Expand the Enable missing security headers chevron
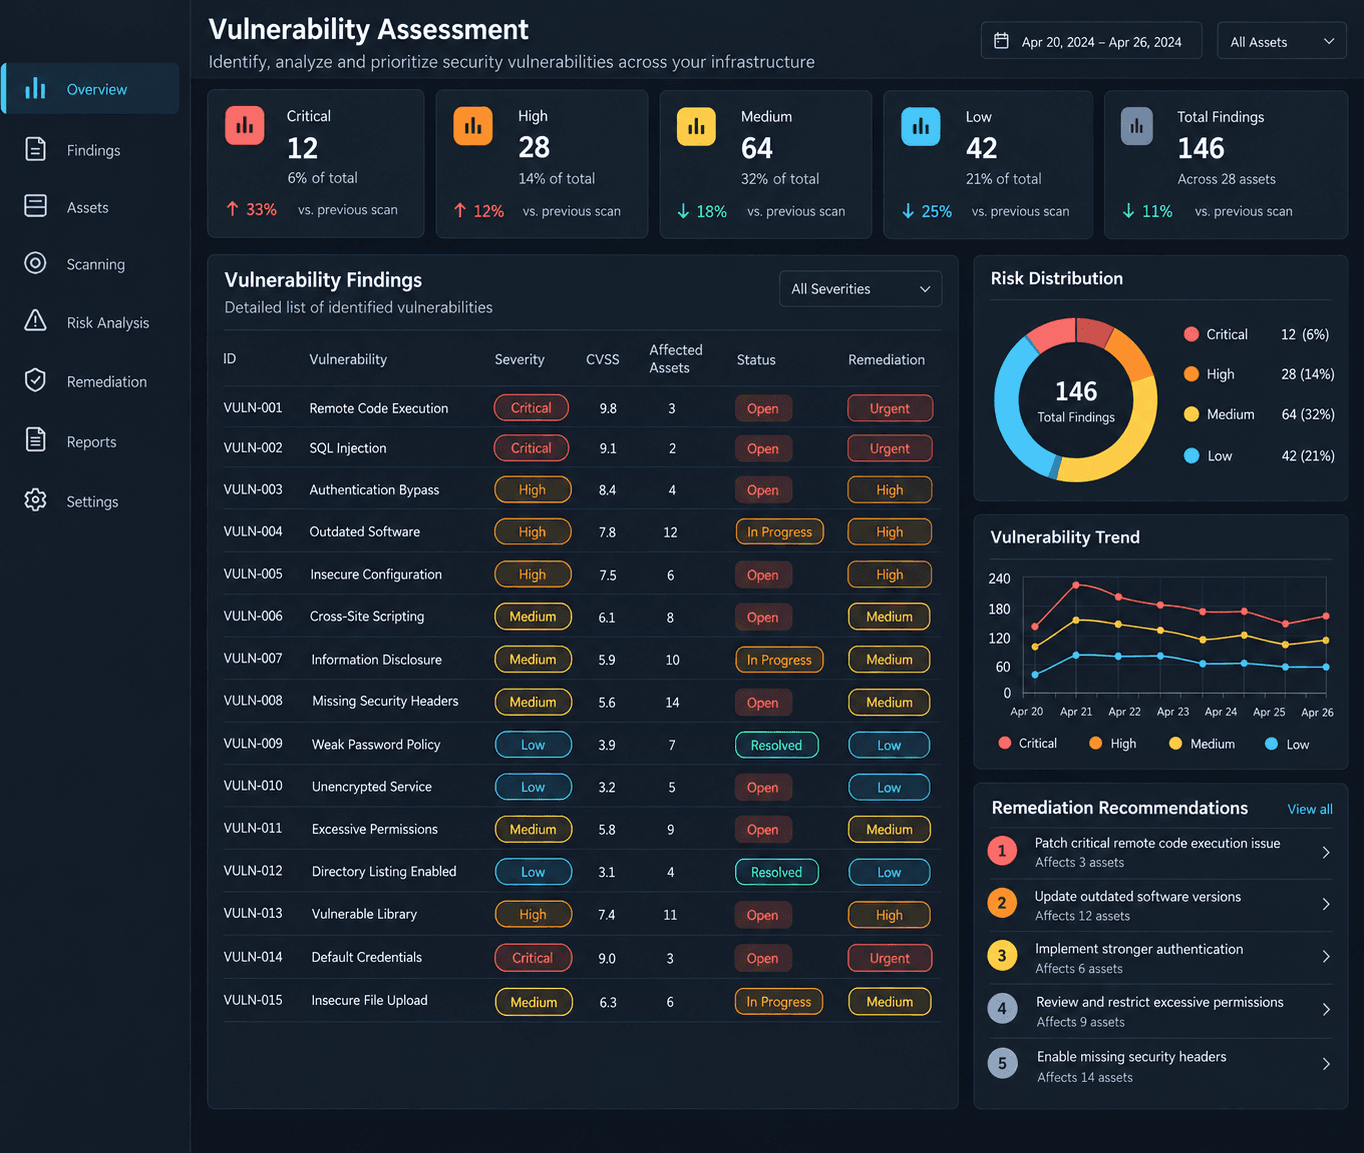 (x=1326, y=1064)
